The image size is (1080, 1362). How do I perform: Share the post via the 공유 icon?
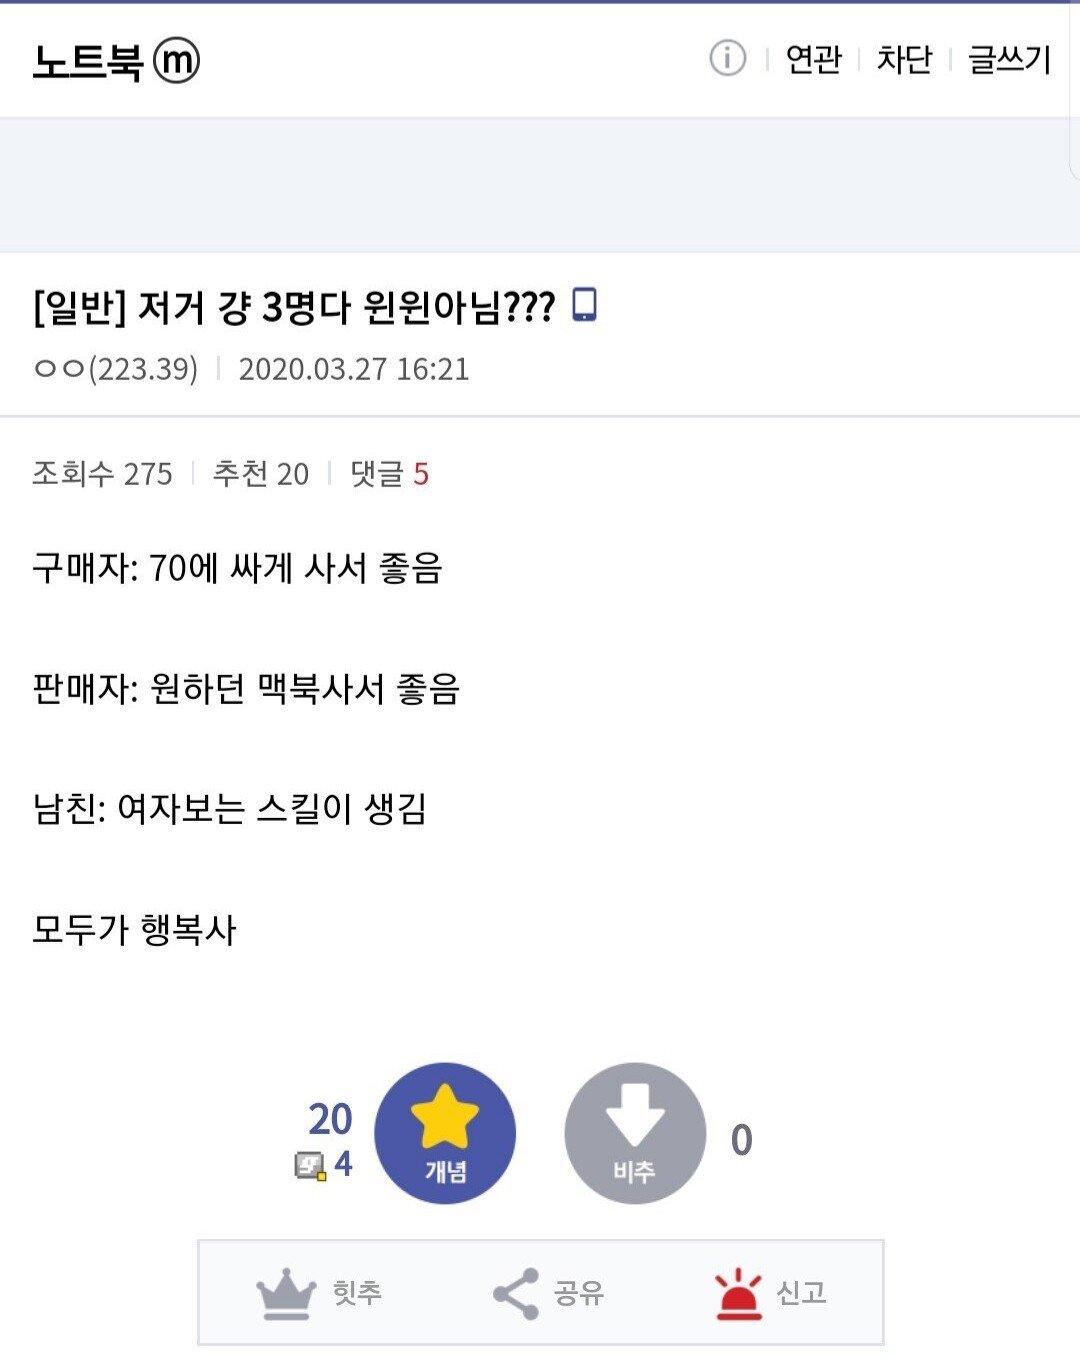pyautogui.click(x=548, y=1293)
